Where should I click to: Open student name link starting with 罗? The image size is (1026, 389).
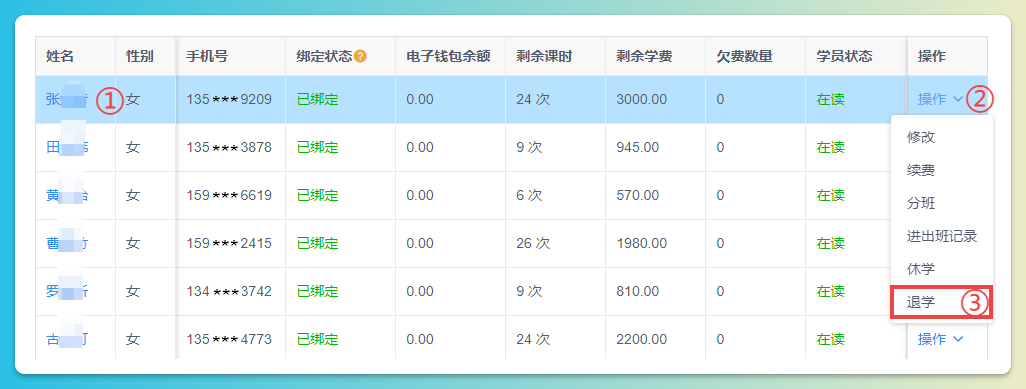(x=67, y=291)
